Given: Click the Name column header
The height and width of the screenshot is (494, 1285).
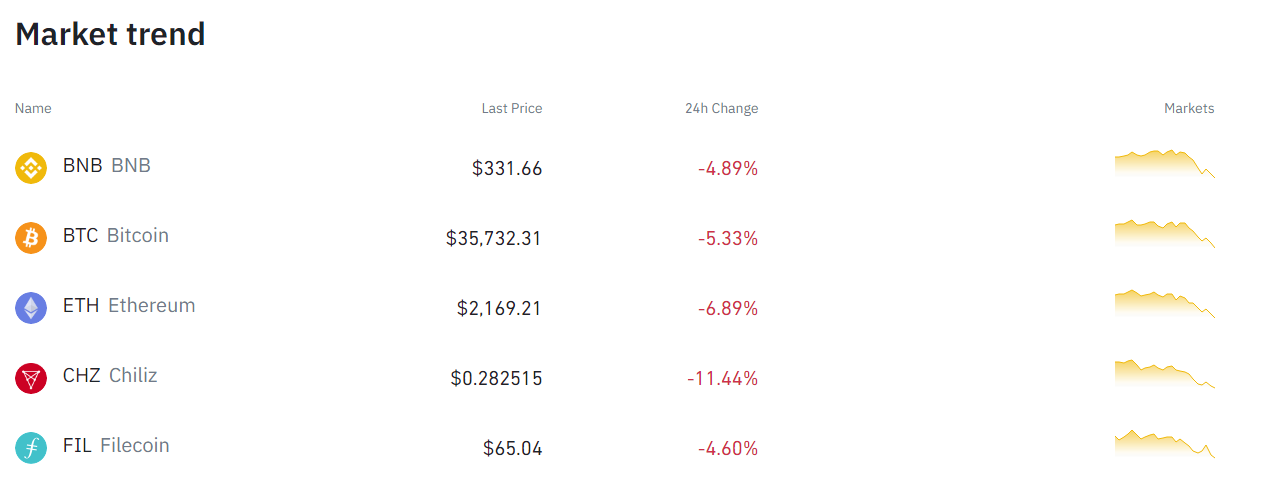Looking at the screenshot, I should click(x=33, y=108).
